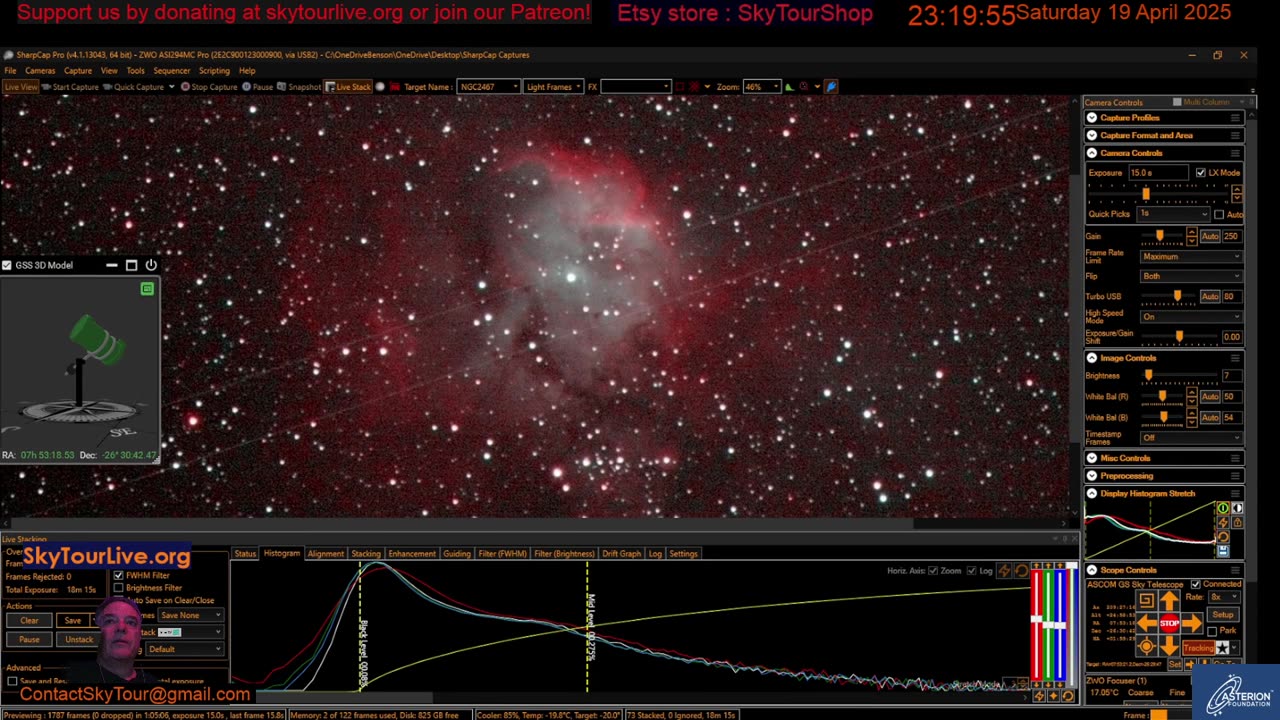
Task: Toggle the horizontal axis Zoom checkbox
Action: pyautogui.click(x=933, y=571)
